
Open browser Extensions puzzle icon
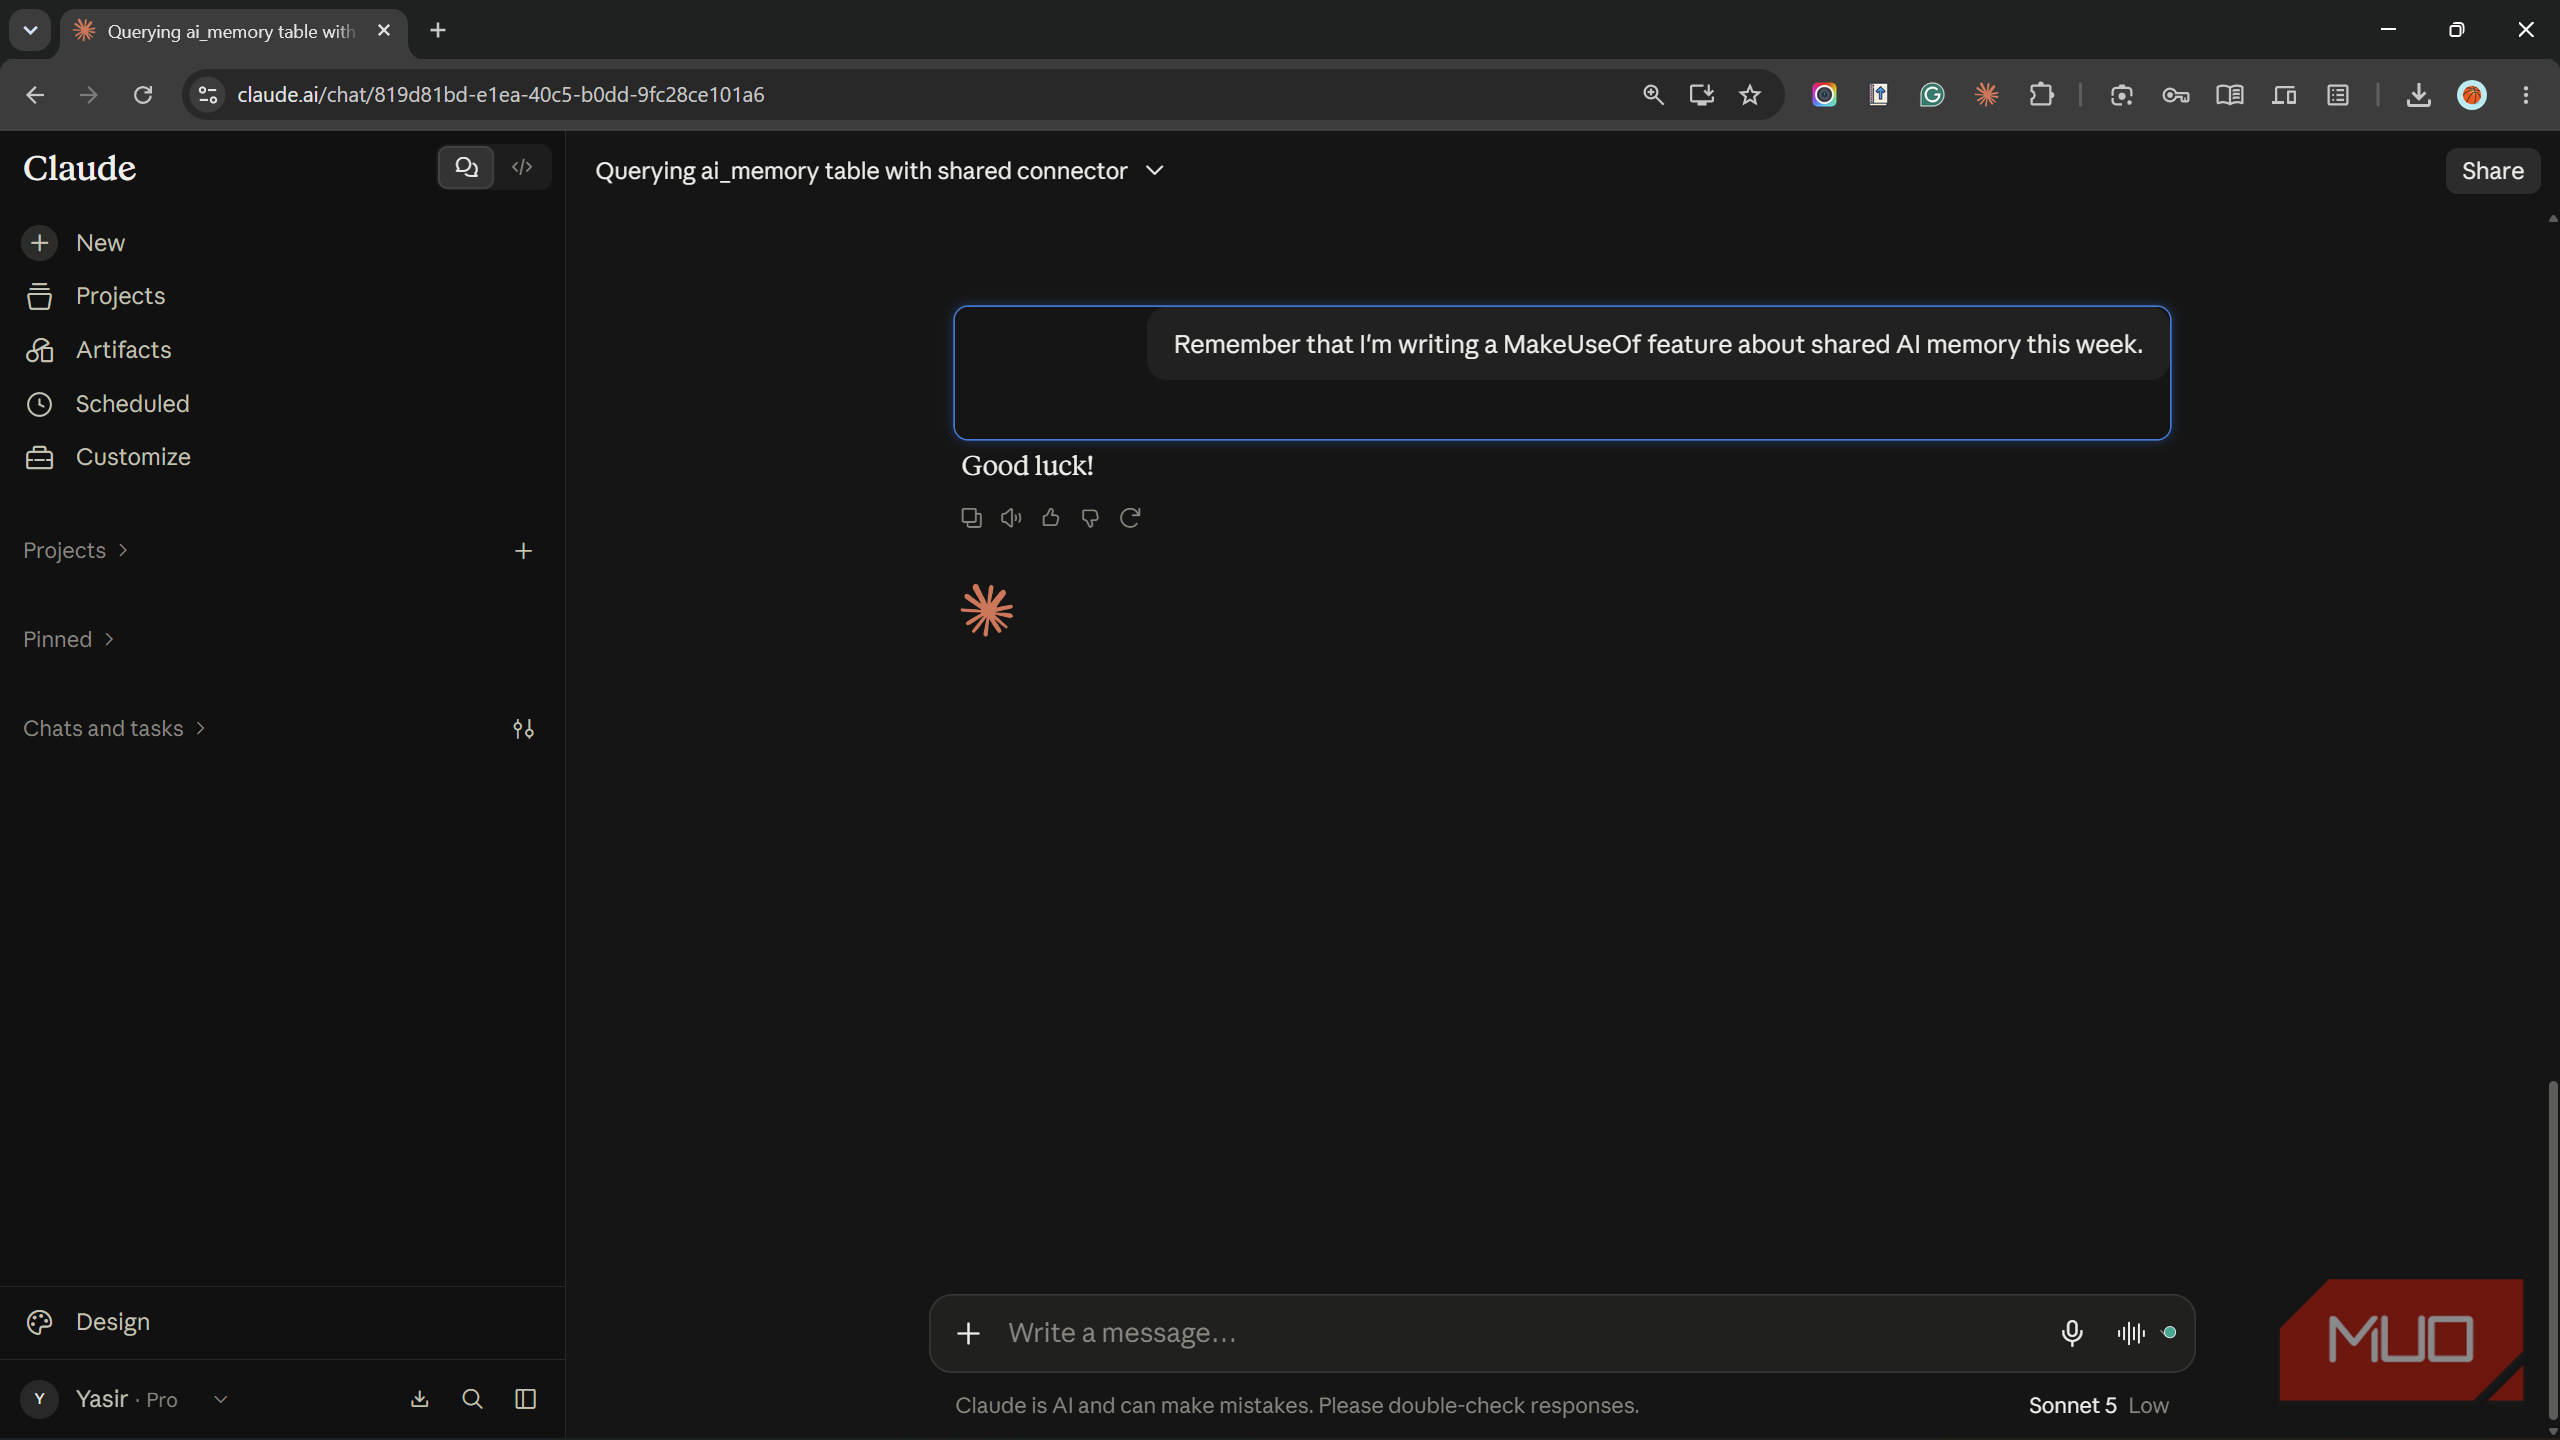coord(2041,95)
